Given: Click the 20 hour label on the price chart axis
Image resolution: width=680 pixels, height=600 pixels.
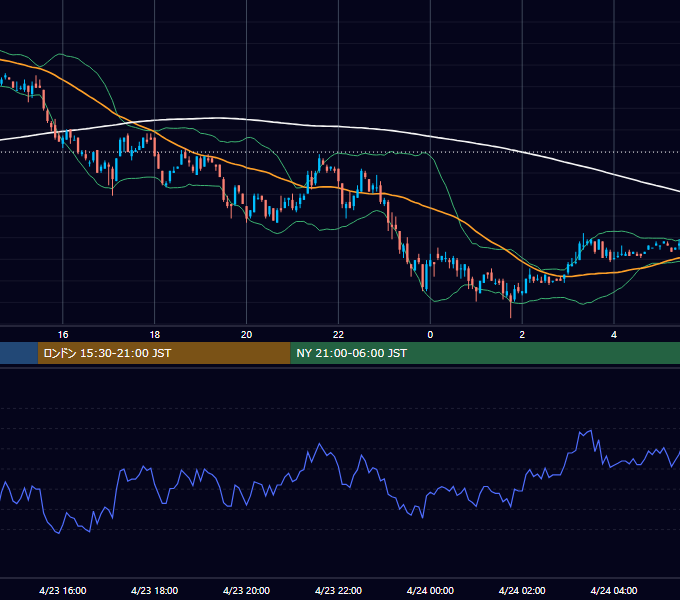Looking at the screenshot, I should 246,335.
